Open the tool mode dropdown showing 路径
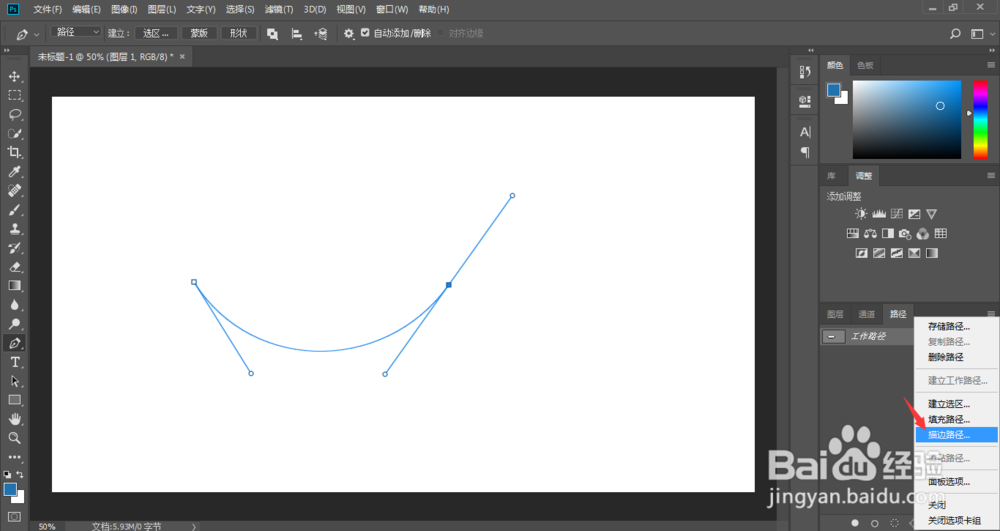The width and height of the screenshot is (1000, 531). click(x=76, y=32)
